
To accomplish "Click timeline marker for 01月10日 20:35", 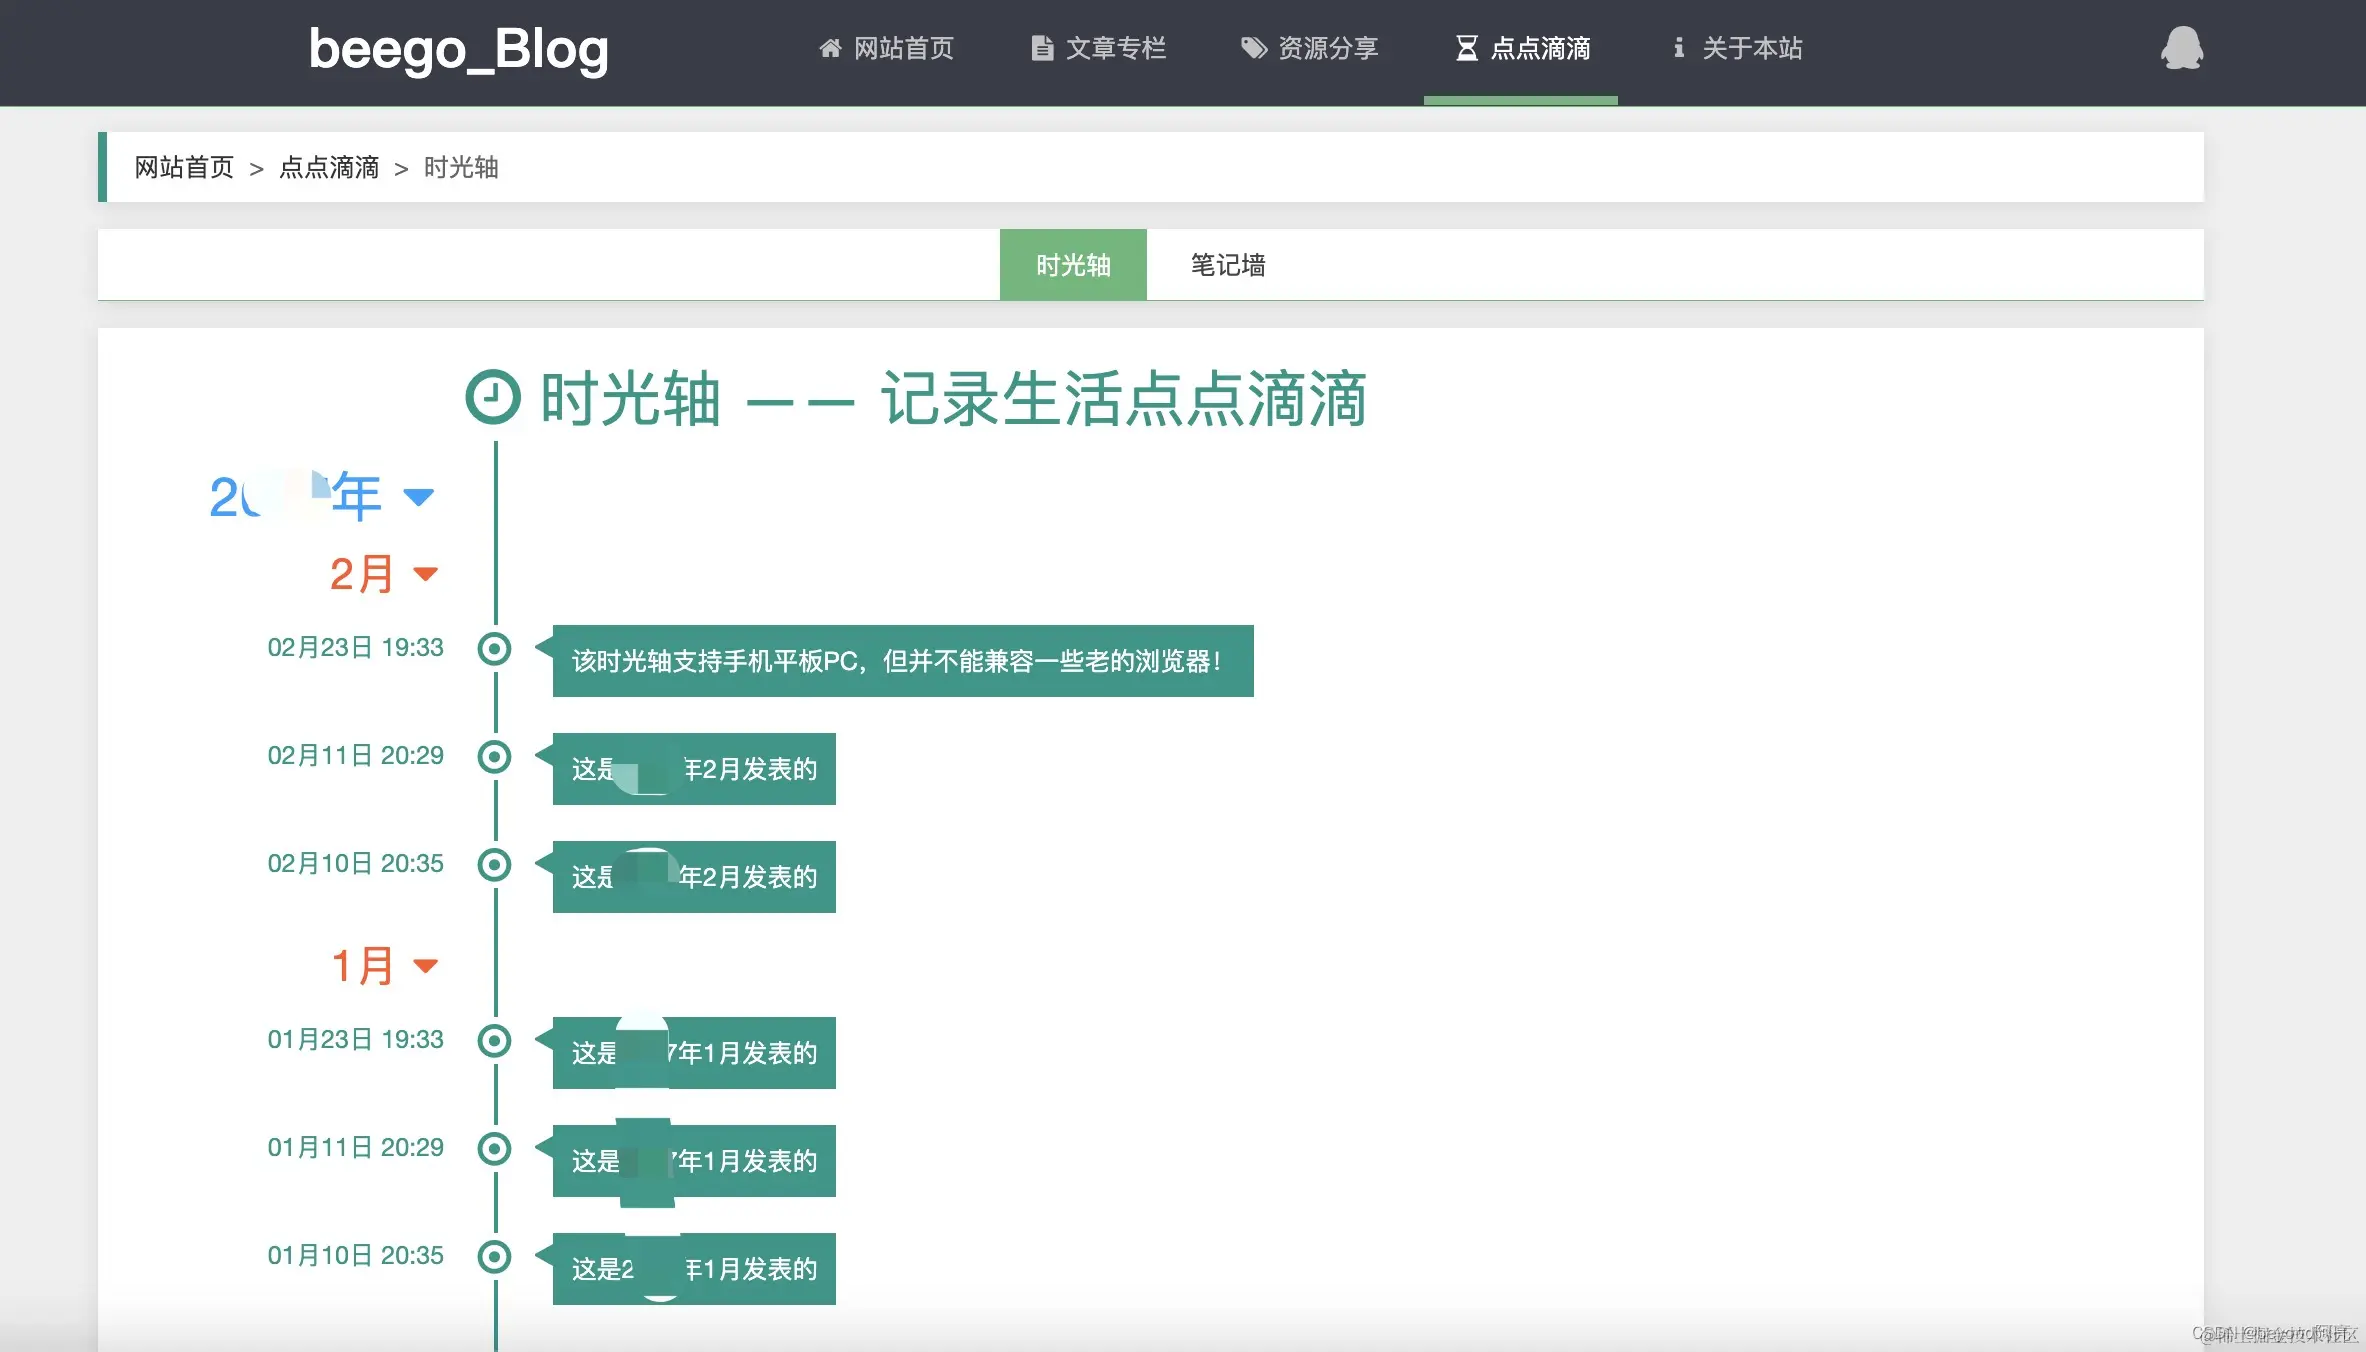I will (494, 1257).
